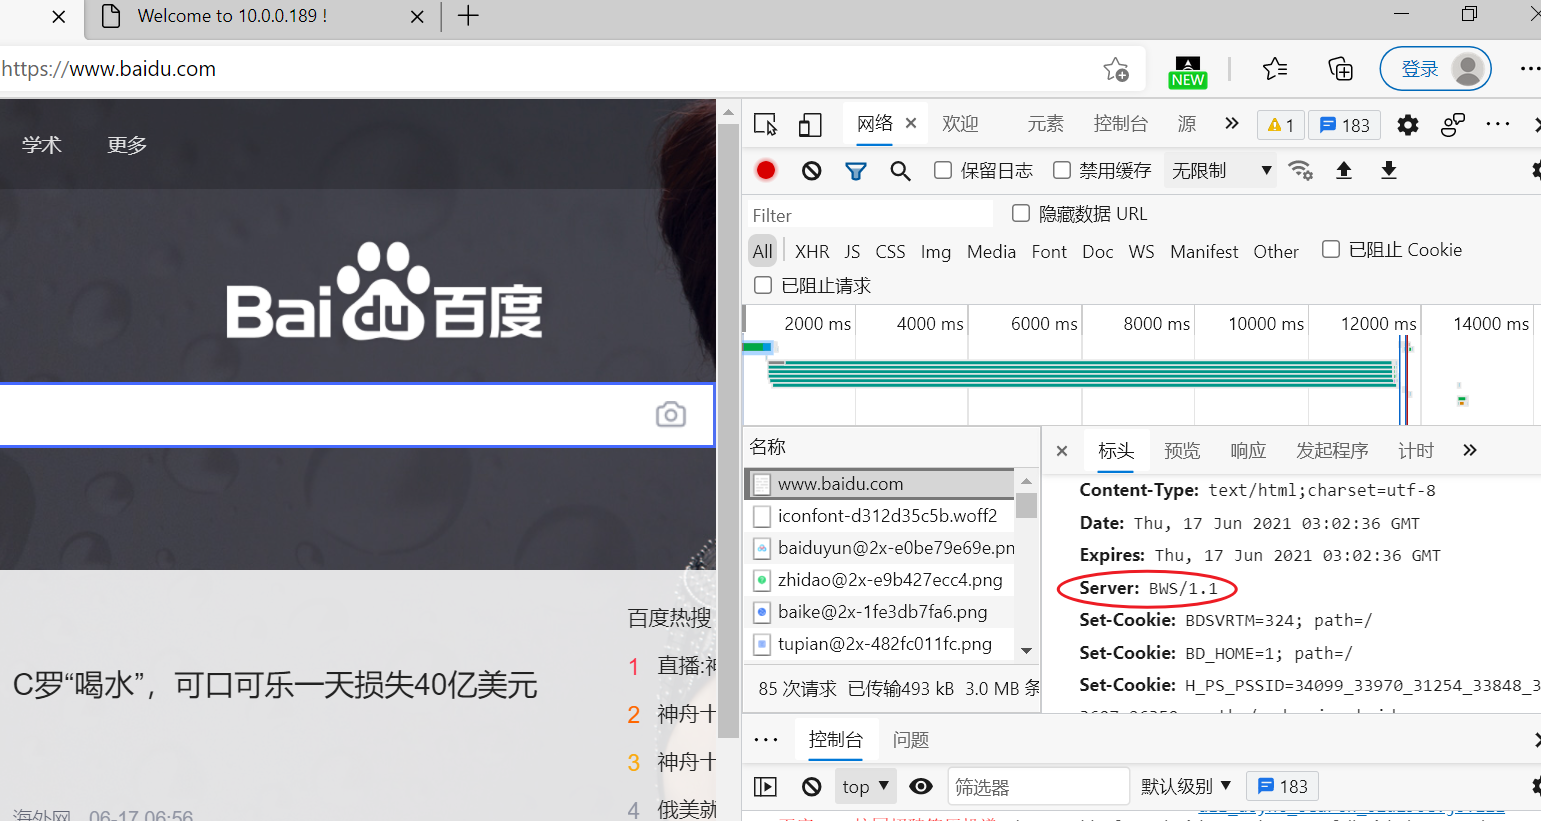
Task: Open the 无限制 throttling dropdown
Action: pyautogui.click(x=1220, y=170)
